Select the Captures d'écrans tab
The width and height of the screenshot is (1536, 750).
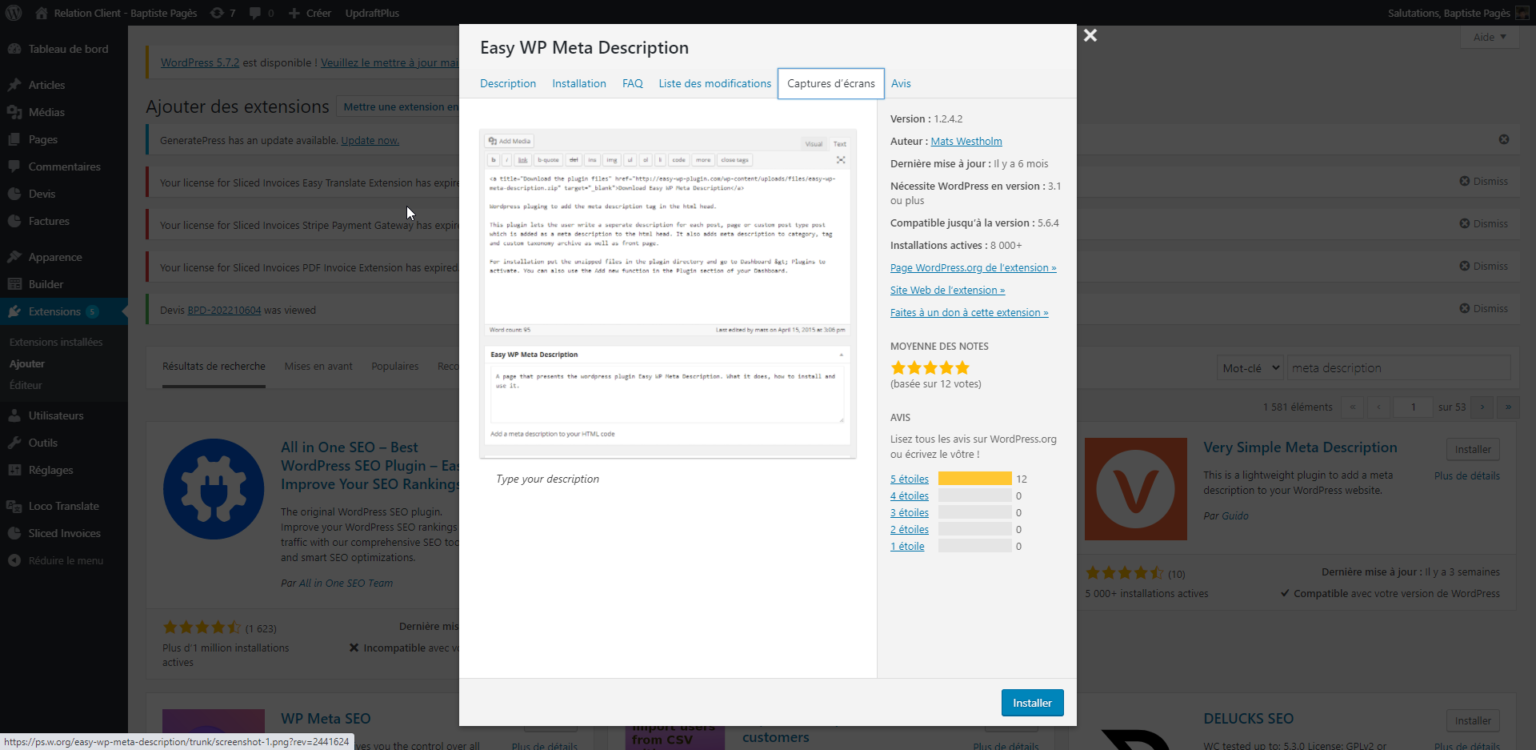(831, 83)
